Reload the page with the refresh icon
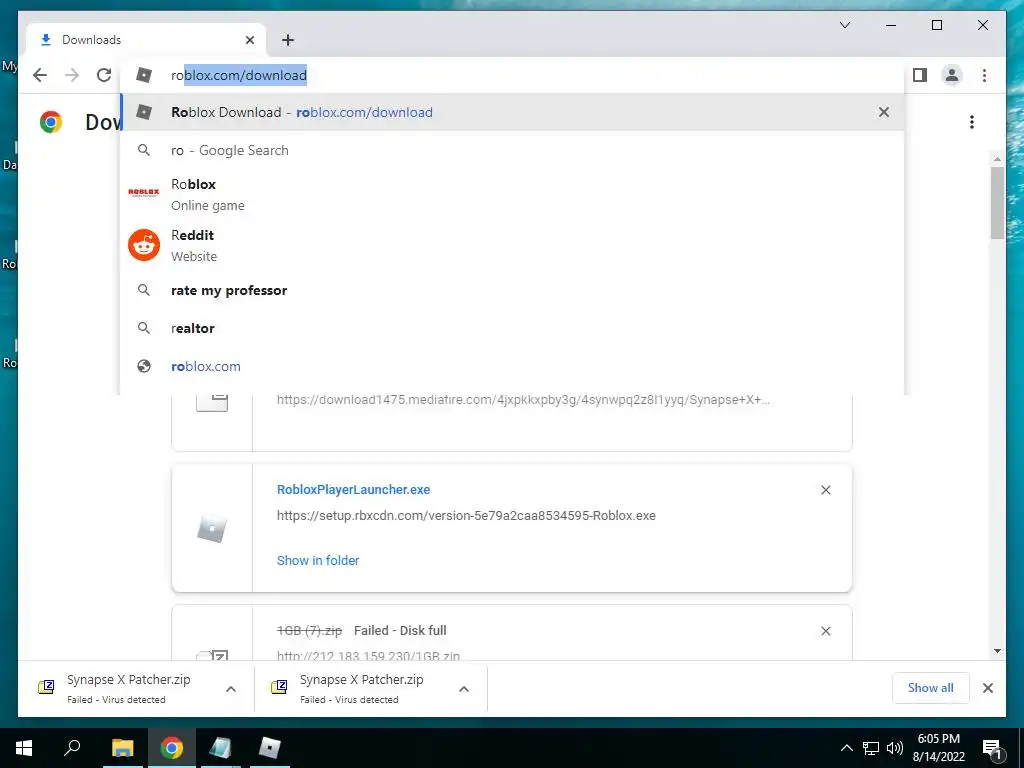The width and height of the screenshot is (1024, 768). [x=104, y=75]
